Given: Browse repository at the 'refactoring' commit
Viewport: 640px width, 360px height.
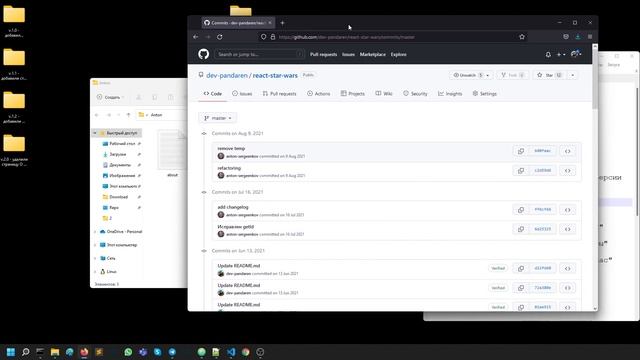Looking at the screenshot, I should click(568, 171).
